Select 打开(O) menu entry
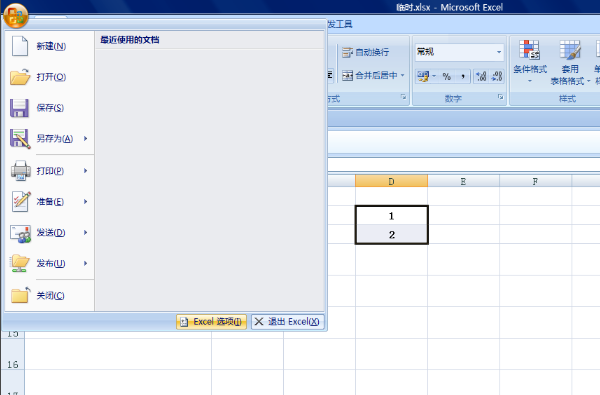Image resolution: width=600 pixels, height=395 pixels. coord(49,77)
